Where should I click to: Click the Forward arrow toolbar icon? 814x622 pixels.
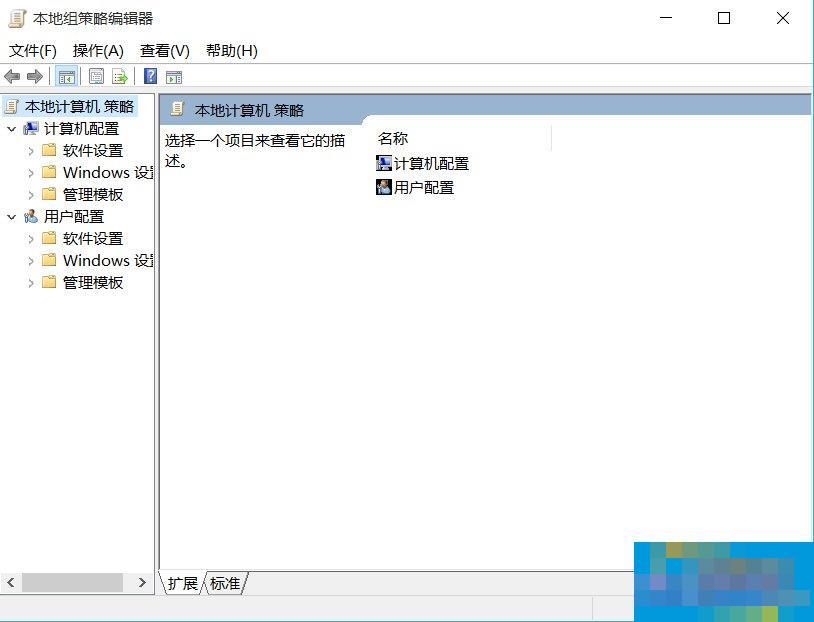click(35, 77)
